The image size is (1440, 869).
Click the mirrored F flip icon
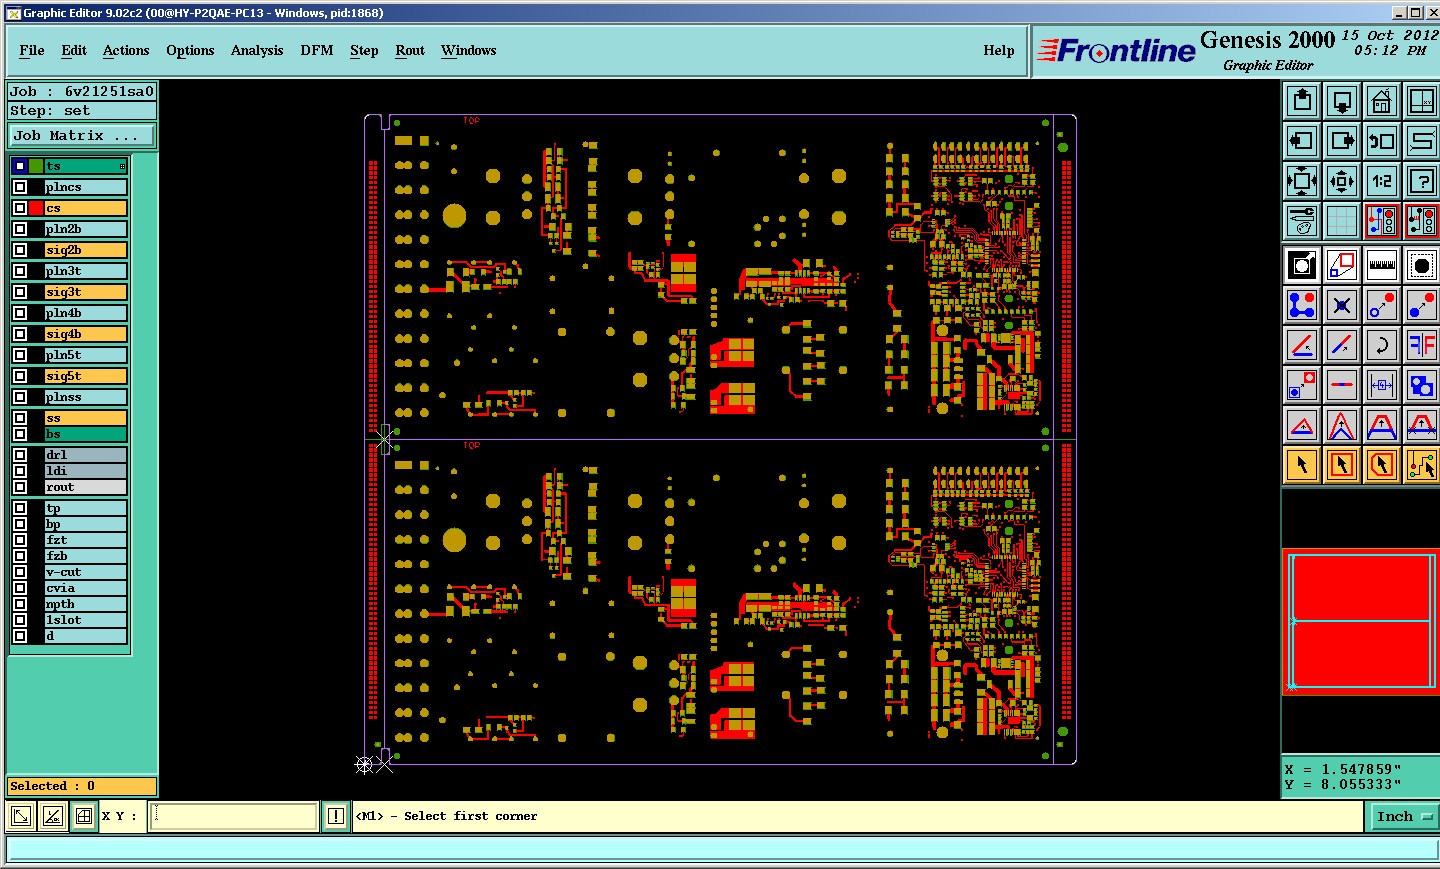click(x=1421, y=345)
